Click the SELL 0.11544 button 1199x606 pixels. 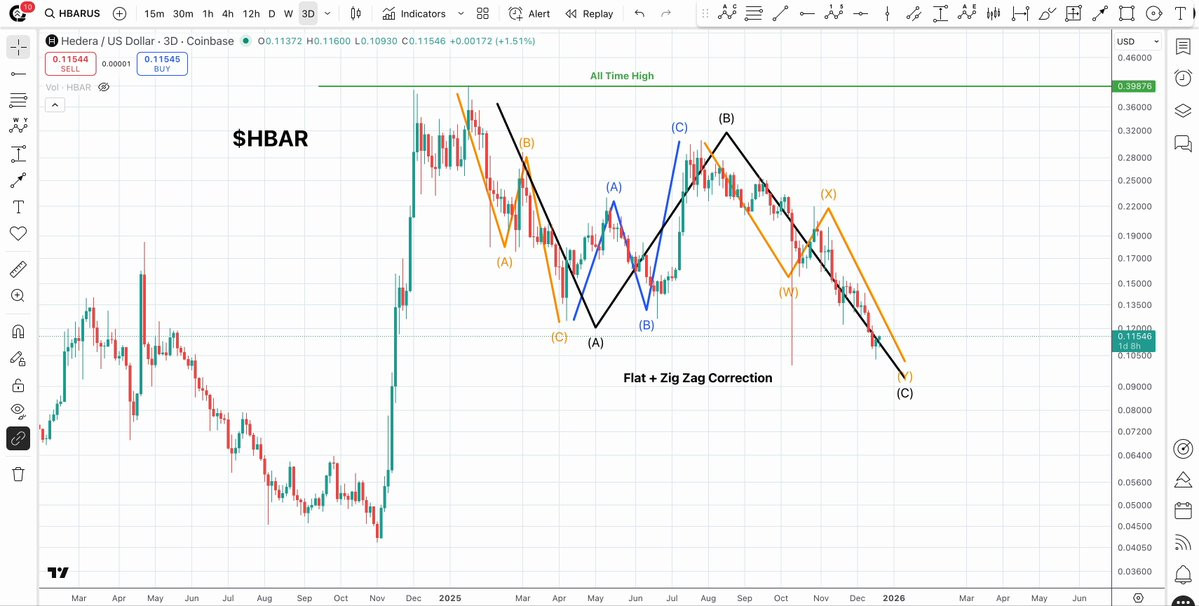coord(70,63)
